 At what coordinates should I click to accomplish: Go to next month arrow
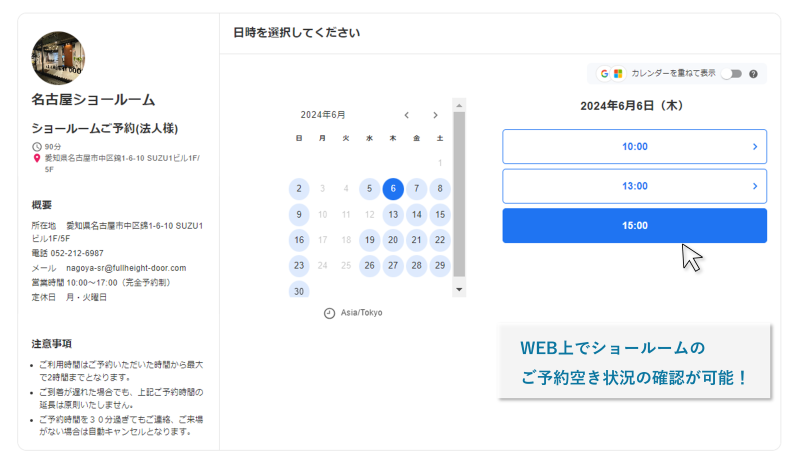[435, 115]
